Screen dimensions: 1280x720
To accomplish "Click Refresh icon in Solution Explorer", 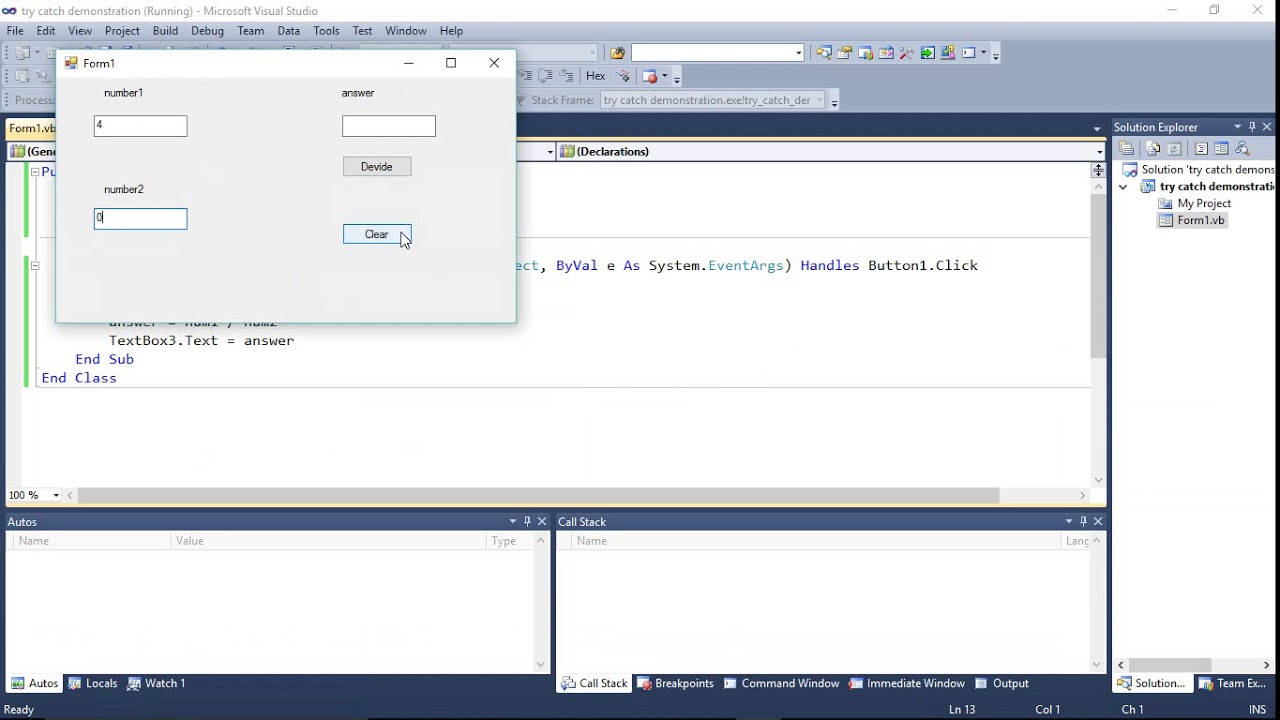I will pyautogui.click(x=1175, y=149).
